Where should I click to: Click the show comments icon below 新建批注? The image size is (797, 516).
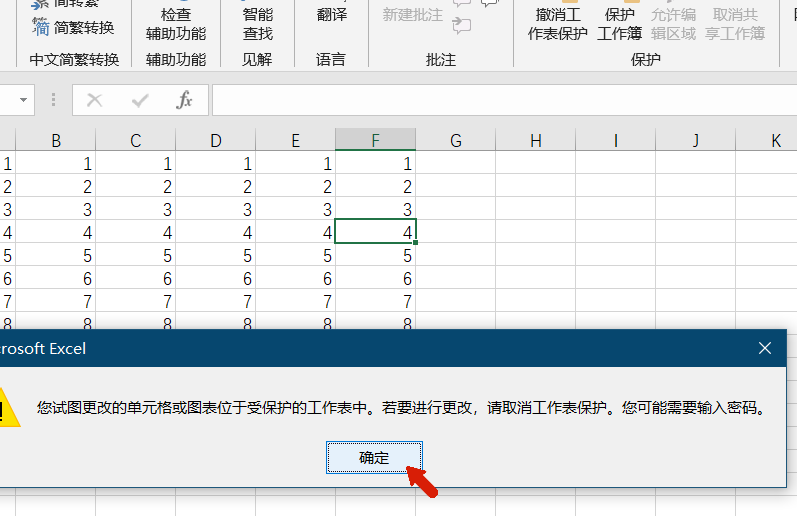point(462,25)
